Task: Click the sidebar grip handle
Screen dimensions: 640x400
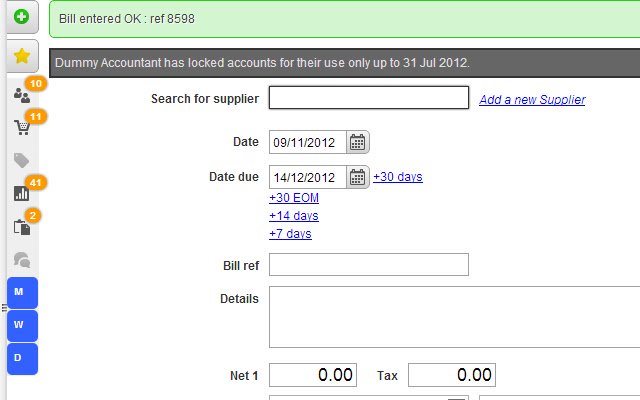Action: (4, 308)
